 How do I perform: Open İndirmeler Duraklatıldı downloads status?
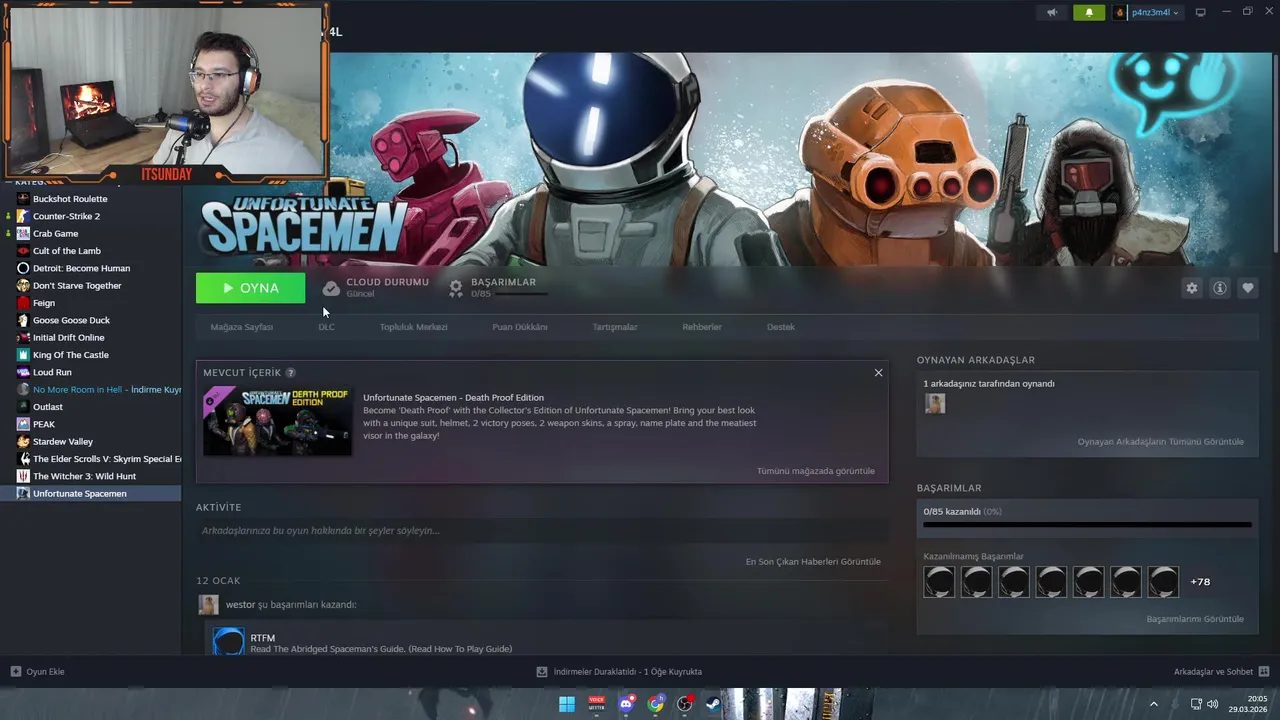619,672
